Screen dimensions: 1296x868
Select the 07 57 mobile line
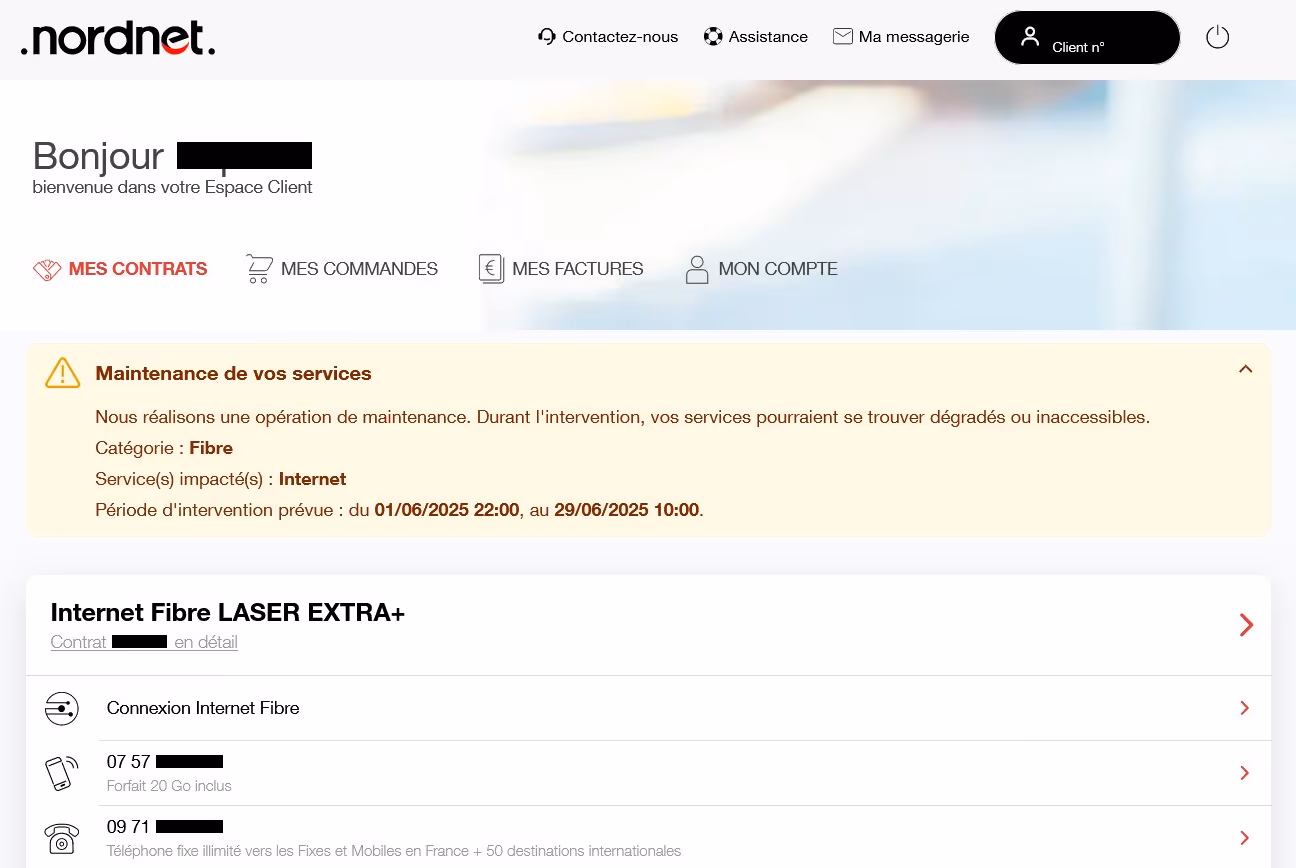pyautogui.click(x=165, y=762)
